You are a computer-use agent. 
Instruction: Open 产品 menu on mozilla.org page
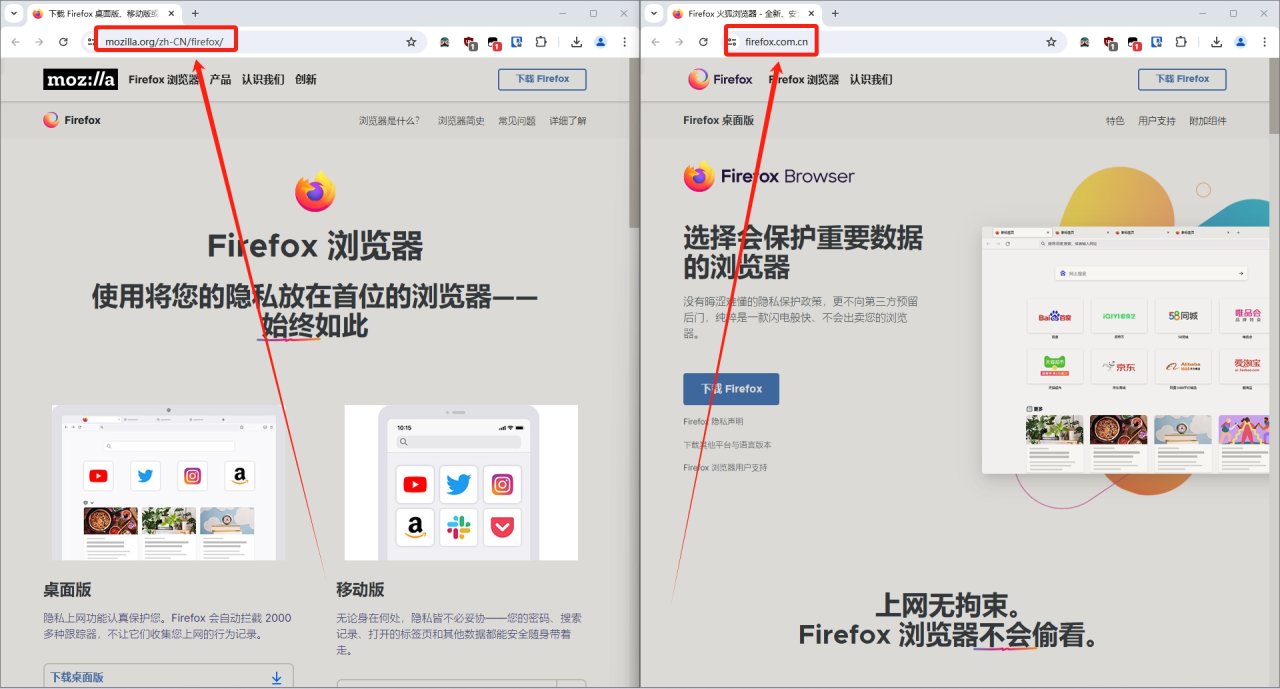point(220,79)
